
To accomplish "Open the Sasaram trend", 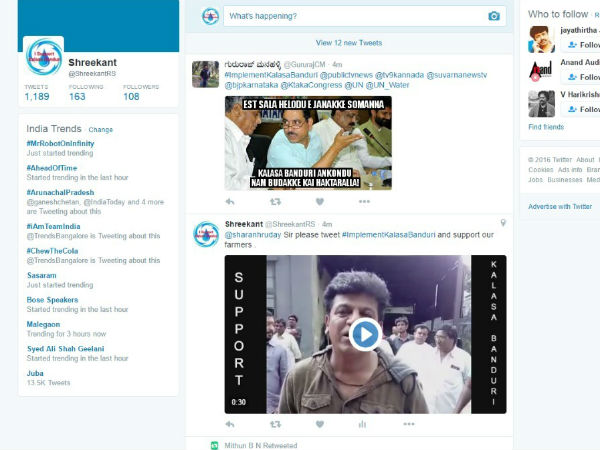I will [x=42, y=276].
